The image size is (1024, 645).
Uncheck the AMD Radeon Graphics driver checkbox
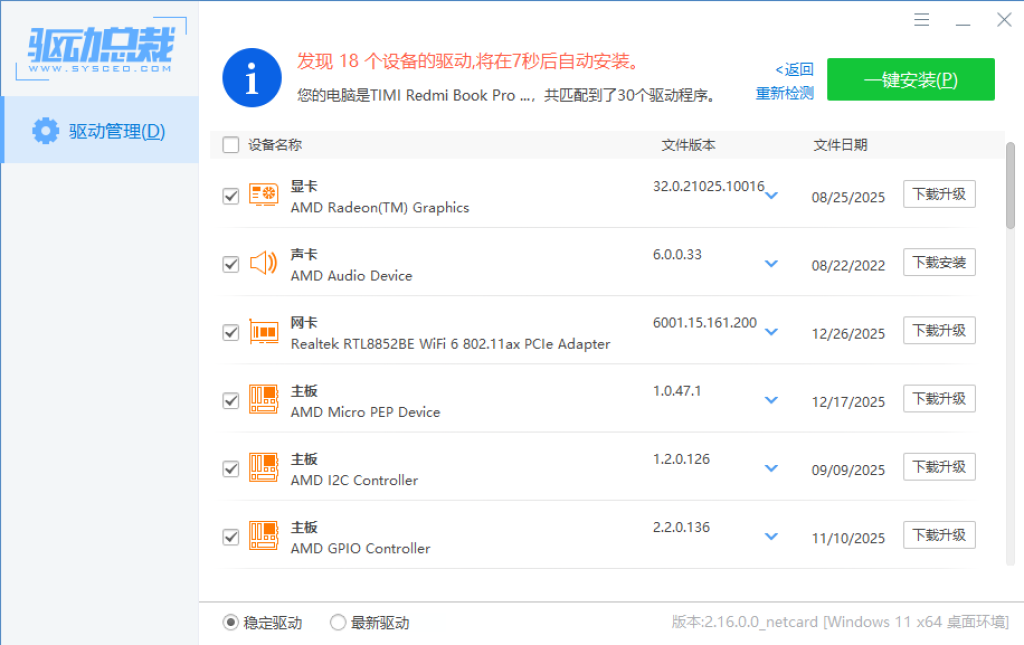point(230,195)
